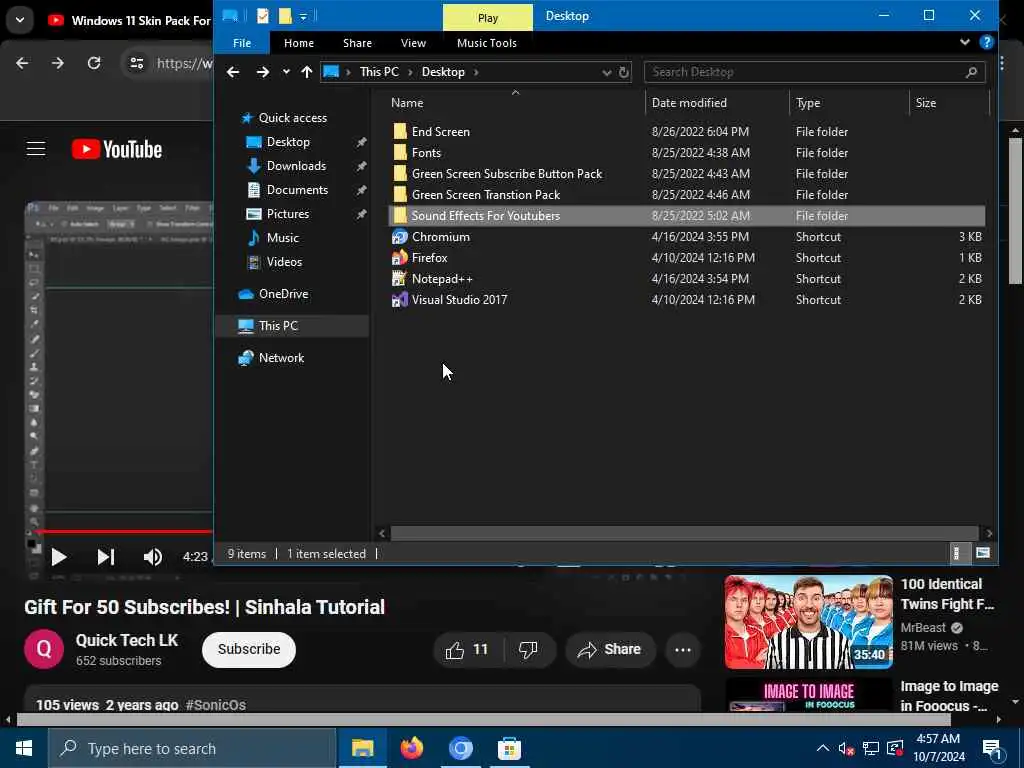1024x768 pixels.
Task: Select the Visual Studio 2017 shortcut
Action: [x=459, y=300]
